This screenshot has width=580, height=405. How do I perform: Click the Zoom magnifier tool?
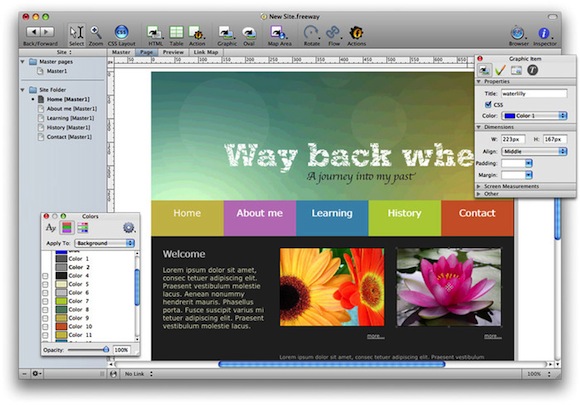[x=96, y=33]
